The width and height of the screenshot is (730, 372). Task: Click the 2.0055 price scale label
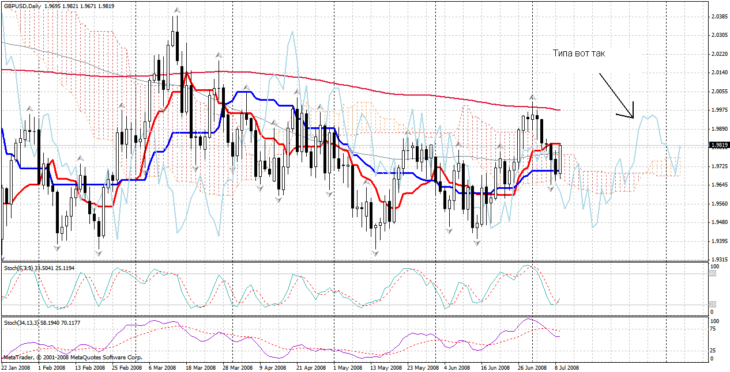pyautogui.click(x=719, y=91)
